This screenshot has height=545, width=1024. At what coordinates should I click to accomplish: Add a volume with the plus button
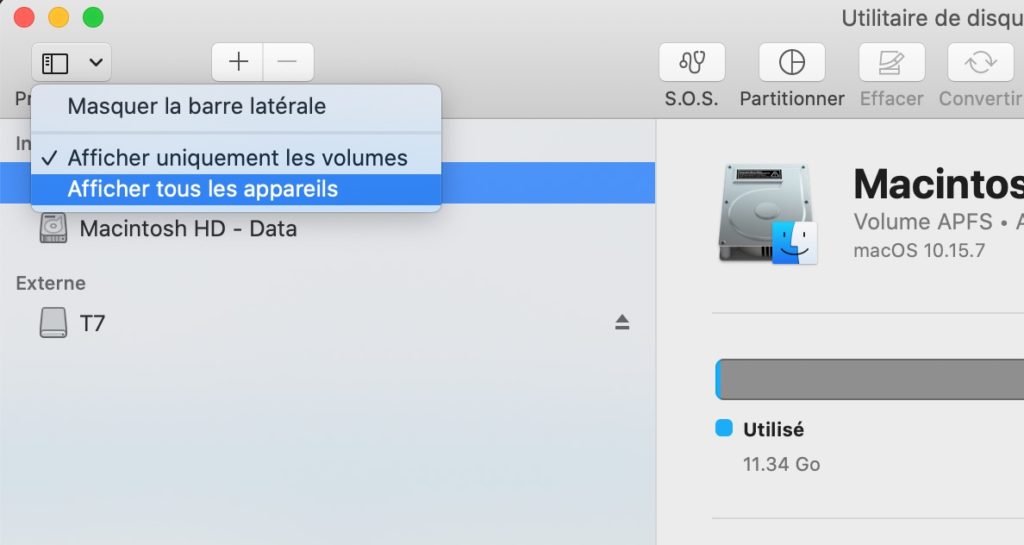(x=238, y=62)
